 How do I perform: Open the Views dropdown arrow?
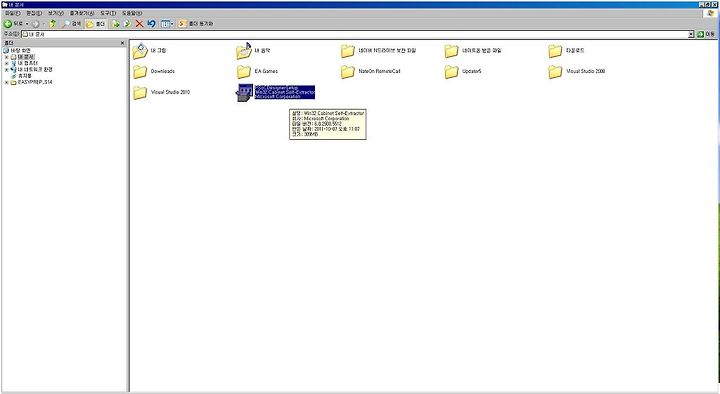(x=172, y=23)
